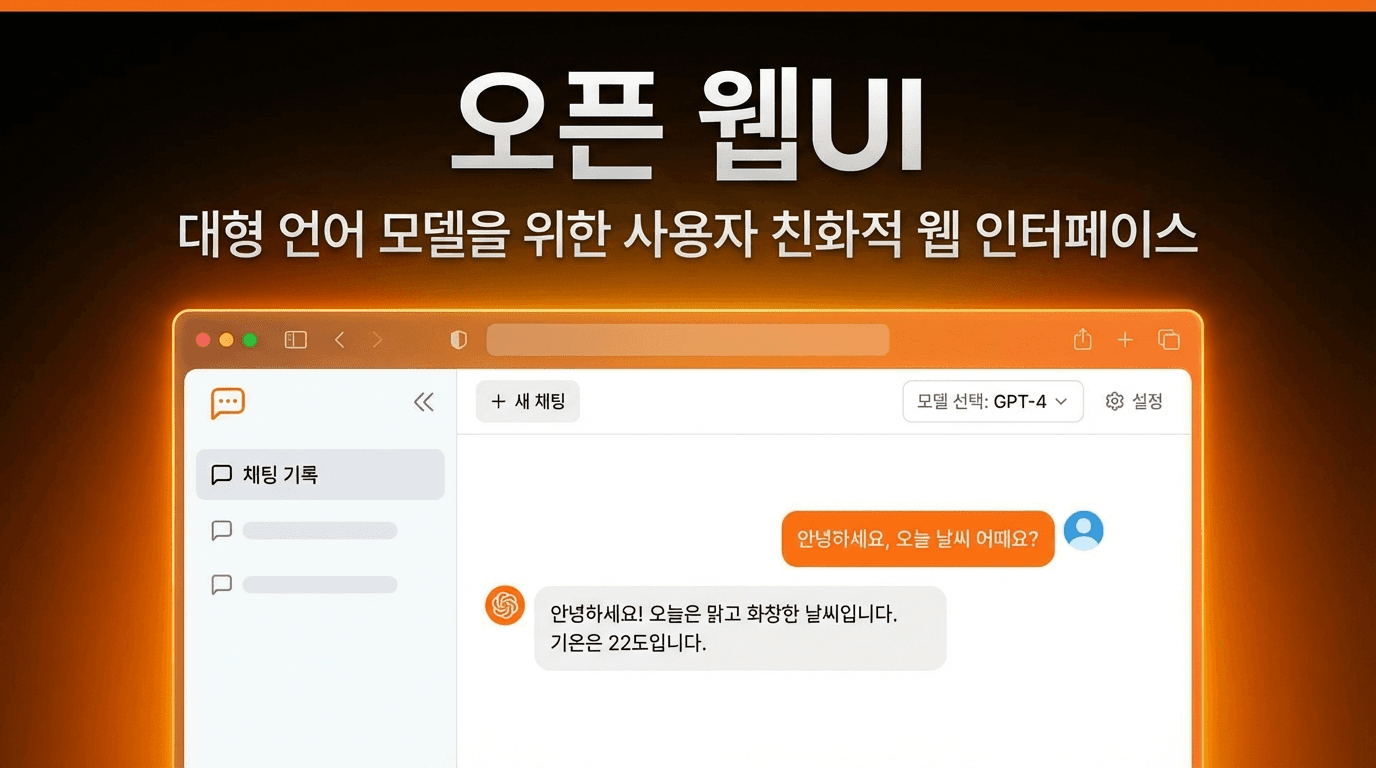Collapse the sidebar with double chevron
The width and height of the screenshot is (1376, 768).
pos(424,402)
